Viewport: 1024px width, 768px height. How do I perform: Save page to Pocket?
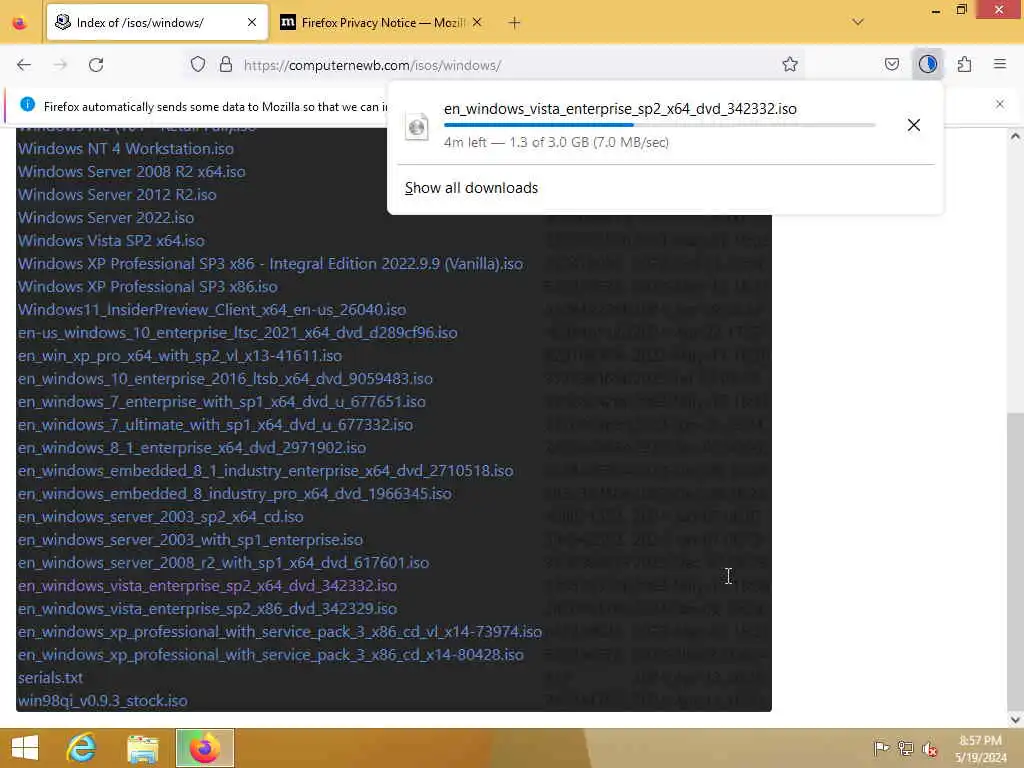(x=892, y=65)
